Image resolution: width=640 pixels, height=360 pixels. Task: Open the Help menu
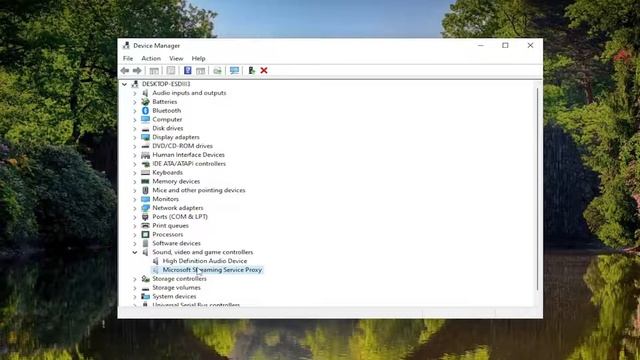[x=198, y=58]
